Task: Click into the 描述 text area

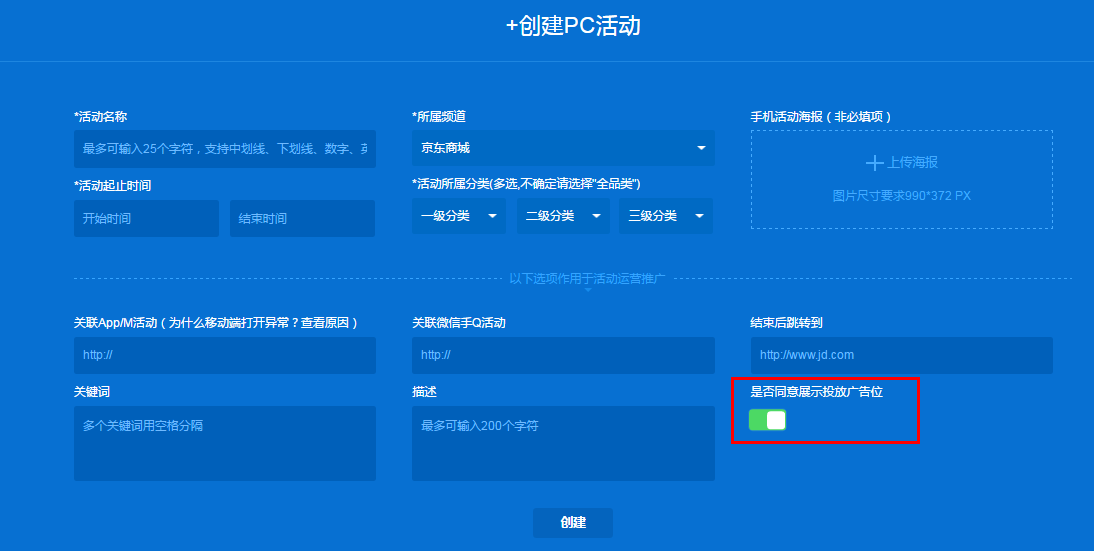Action: 563,443
